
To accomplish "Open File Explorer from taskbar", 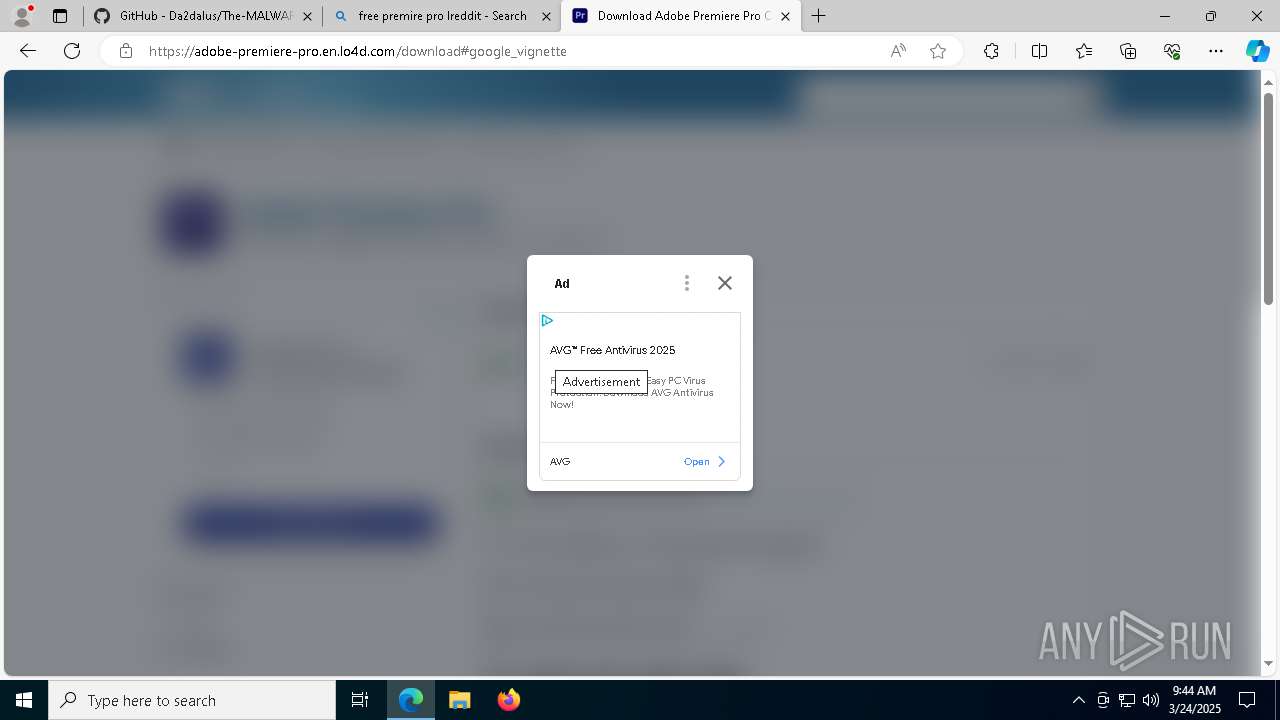I will click(459, 700).
